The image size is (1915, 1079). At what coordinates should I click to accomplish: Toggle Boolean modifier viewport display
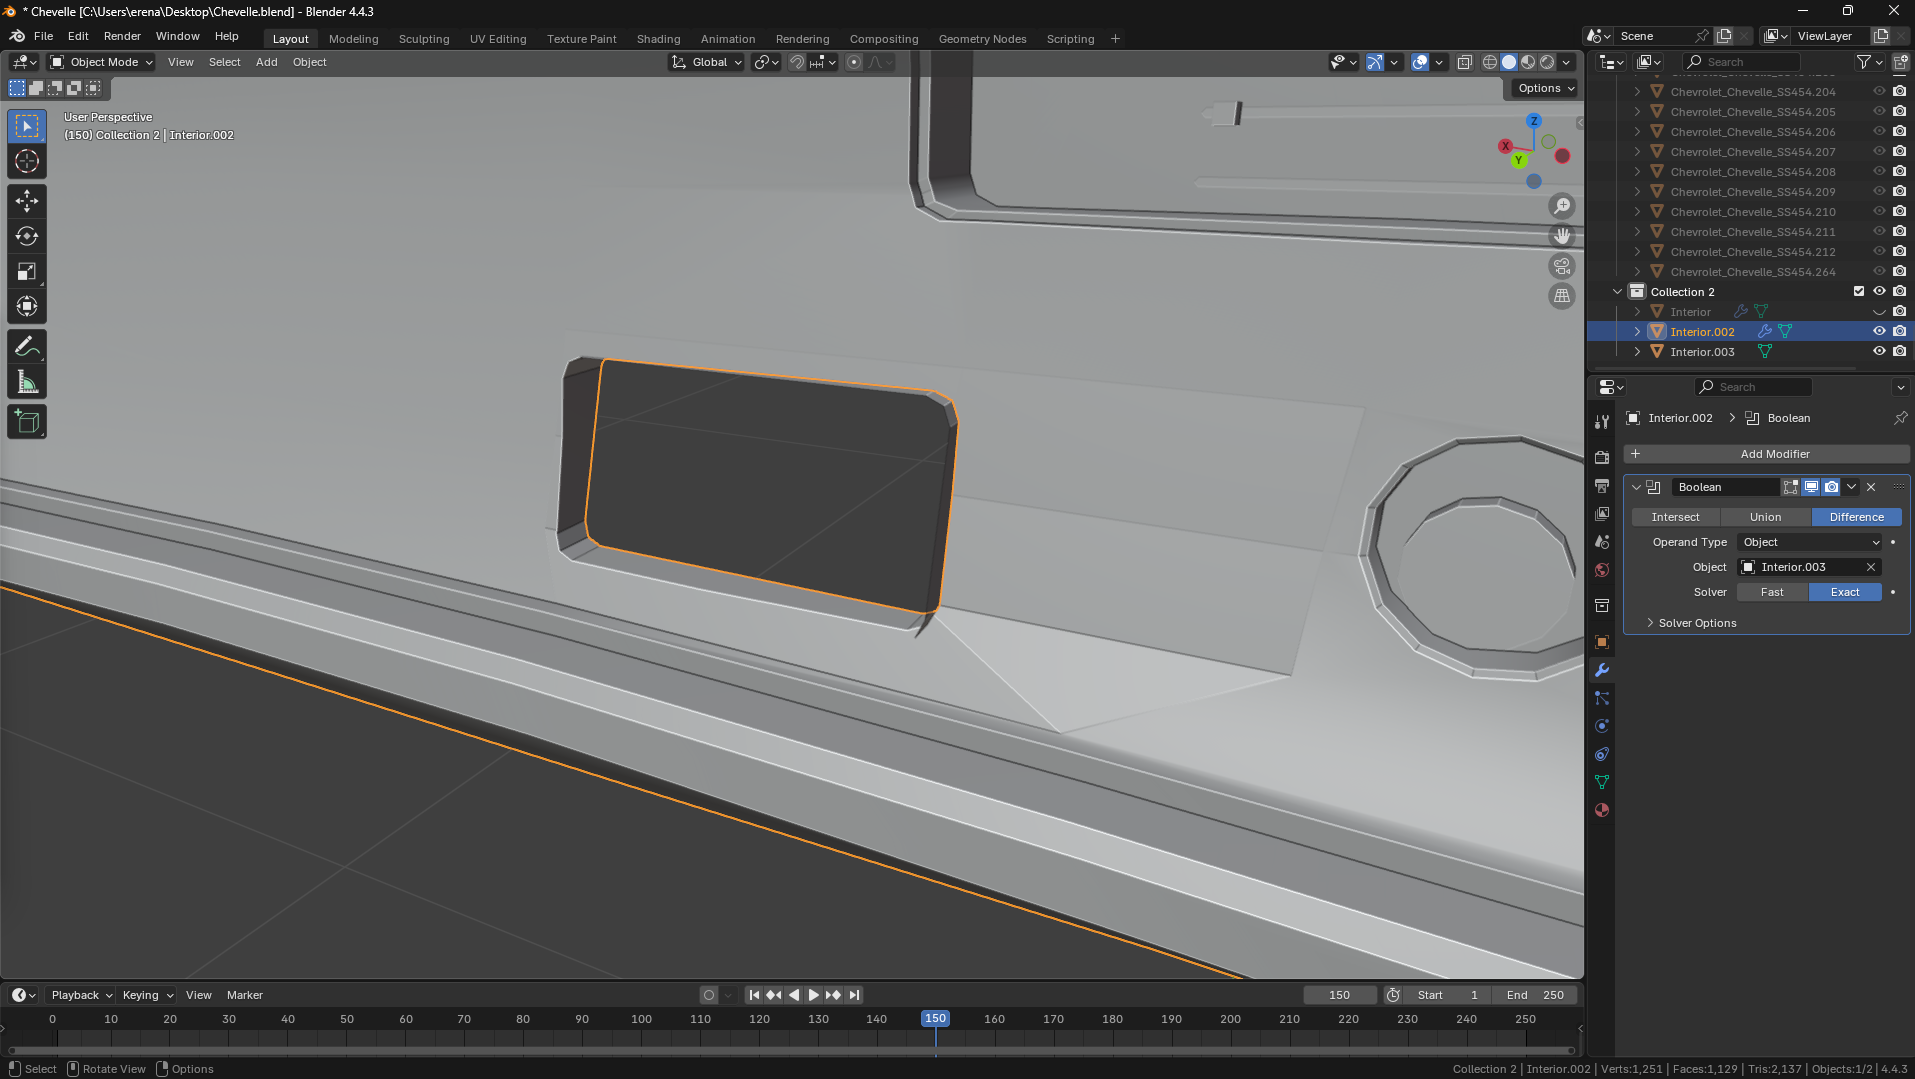(1811, 487)
